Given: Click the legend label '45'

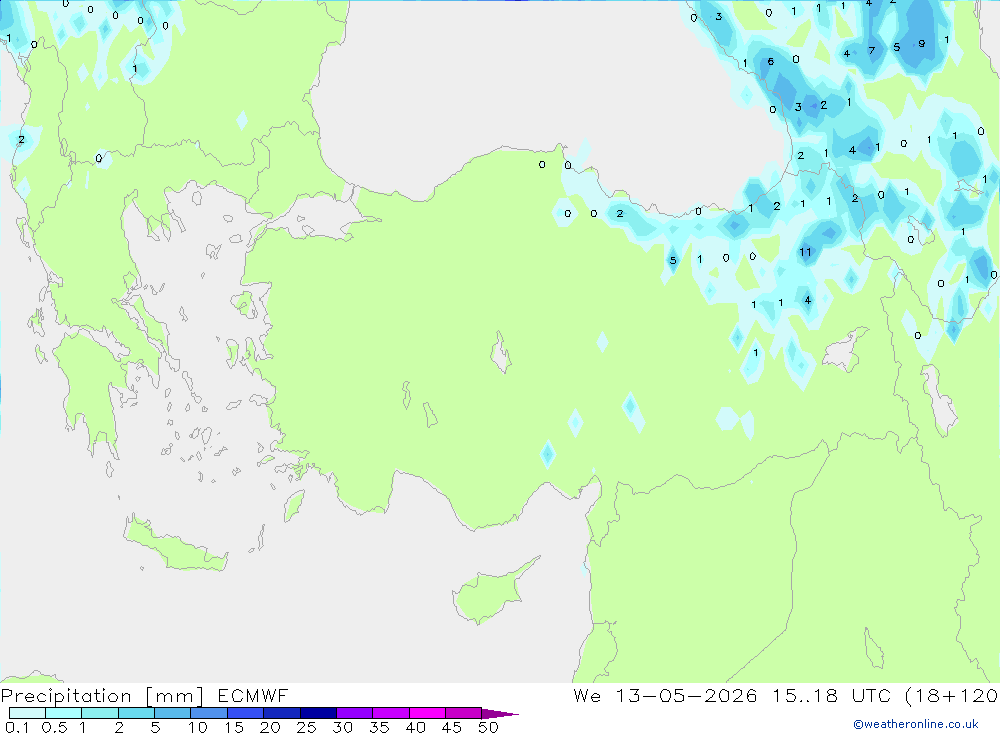Looking at the screenshot, I should [452, 727].
